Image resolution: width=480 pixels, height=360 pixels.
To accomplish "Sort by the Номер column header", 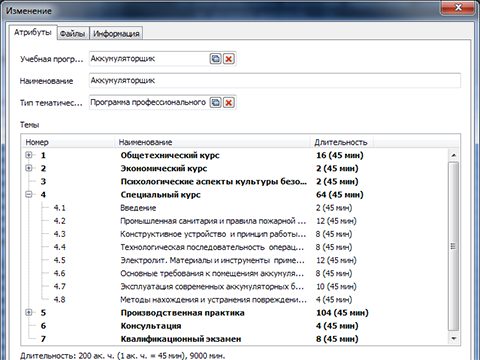I will [68, 142].
